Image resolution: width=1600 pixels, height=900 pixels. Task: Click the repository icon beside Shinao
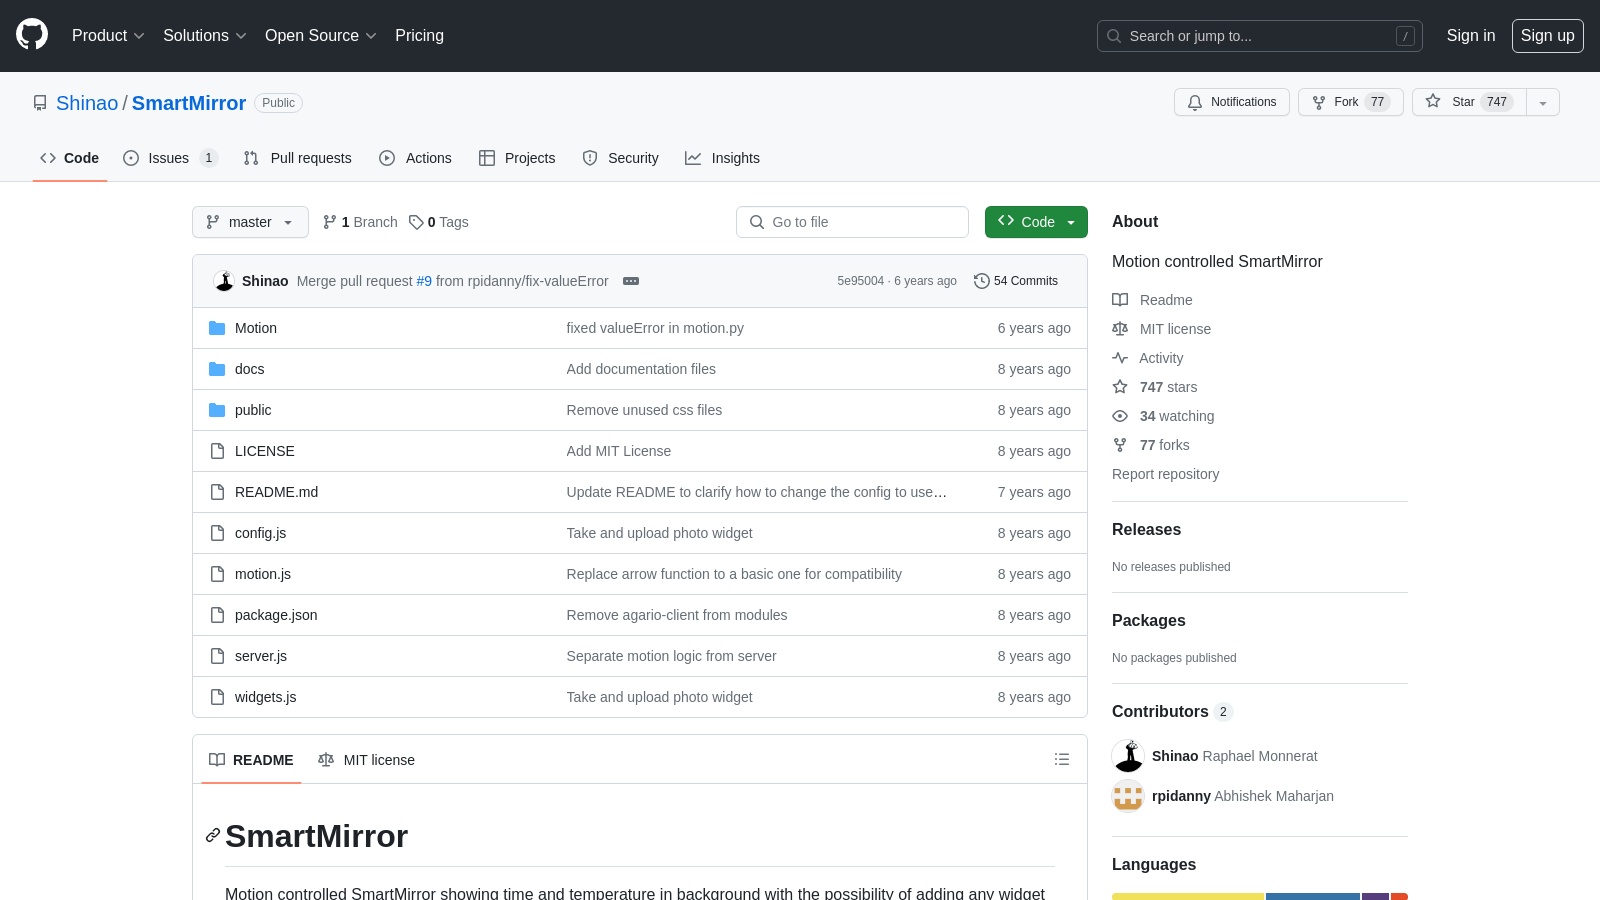click(x=40, y=103)
